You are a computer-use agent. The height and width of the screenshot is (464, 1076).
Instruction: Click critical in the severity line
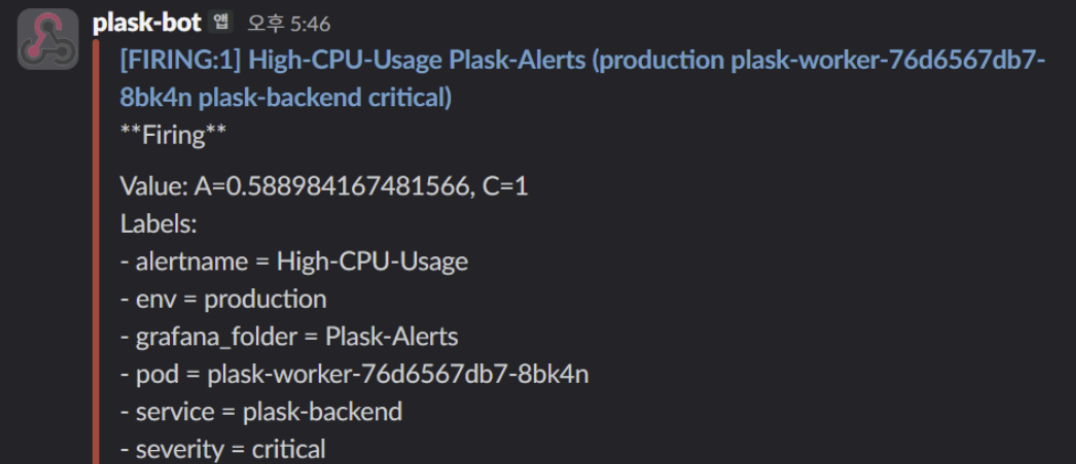click(289, 449)
